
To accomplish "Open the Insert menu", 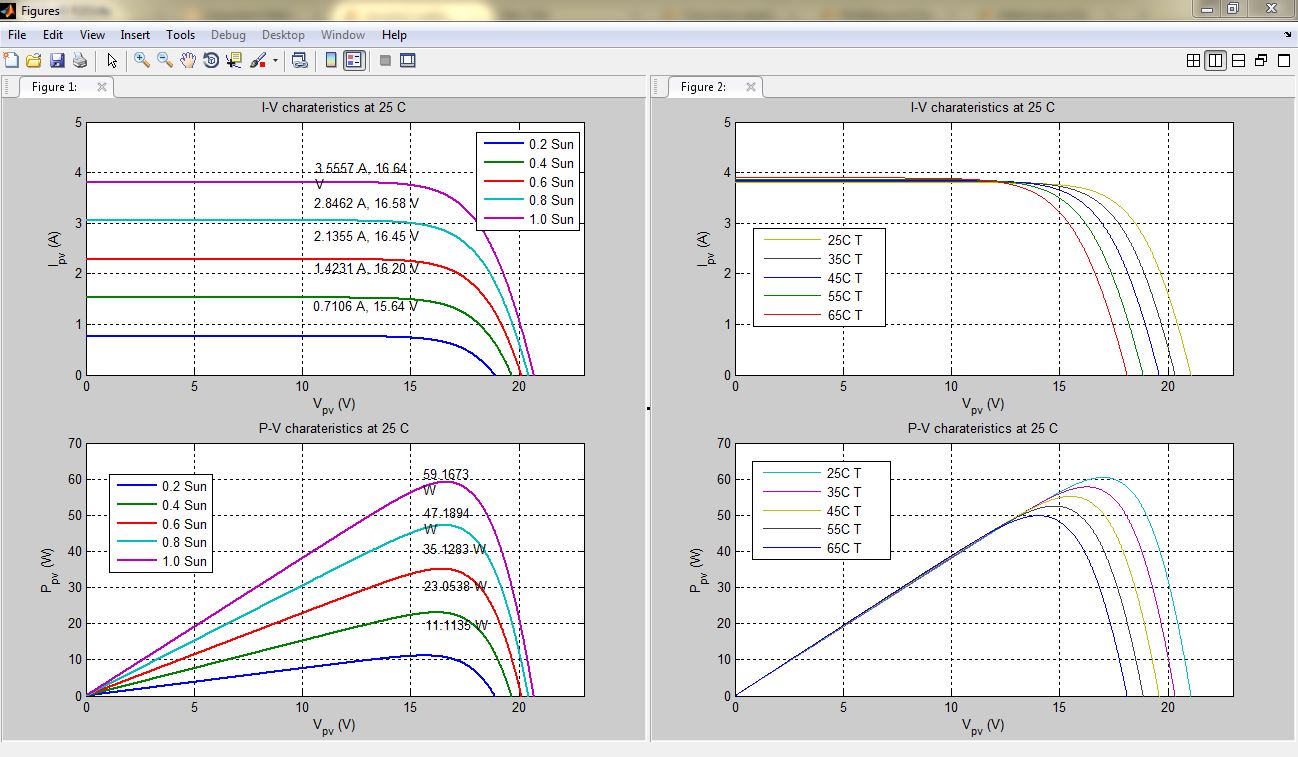I will [135, 35].
